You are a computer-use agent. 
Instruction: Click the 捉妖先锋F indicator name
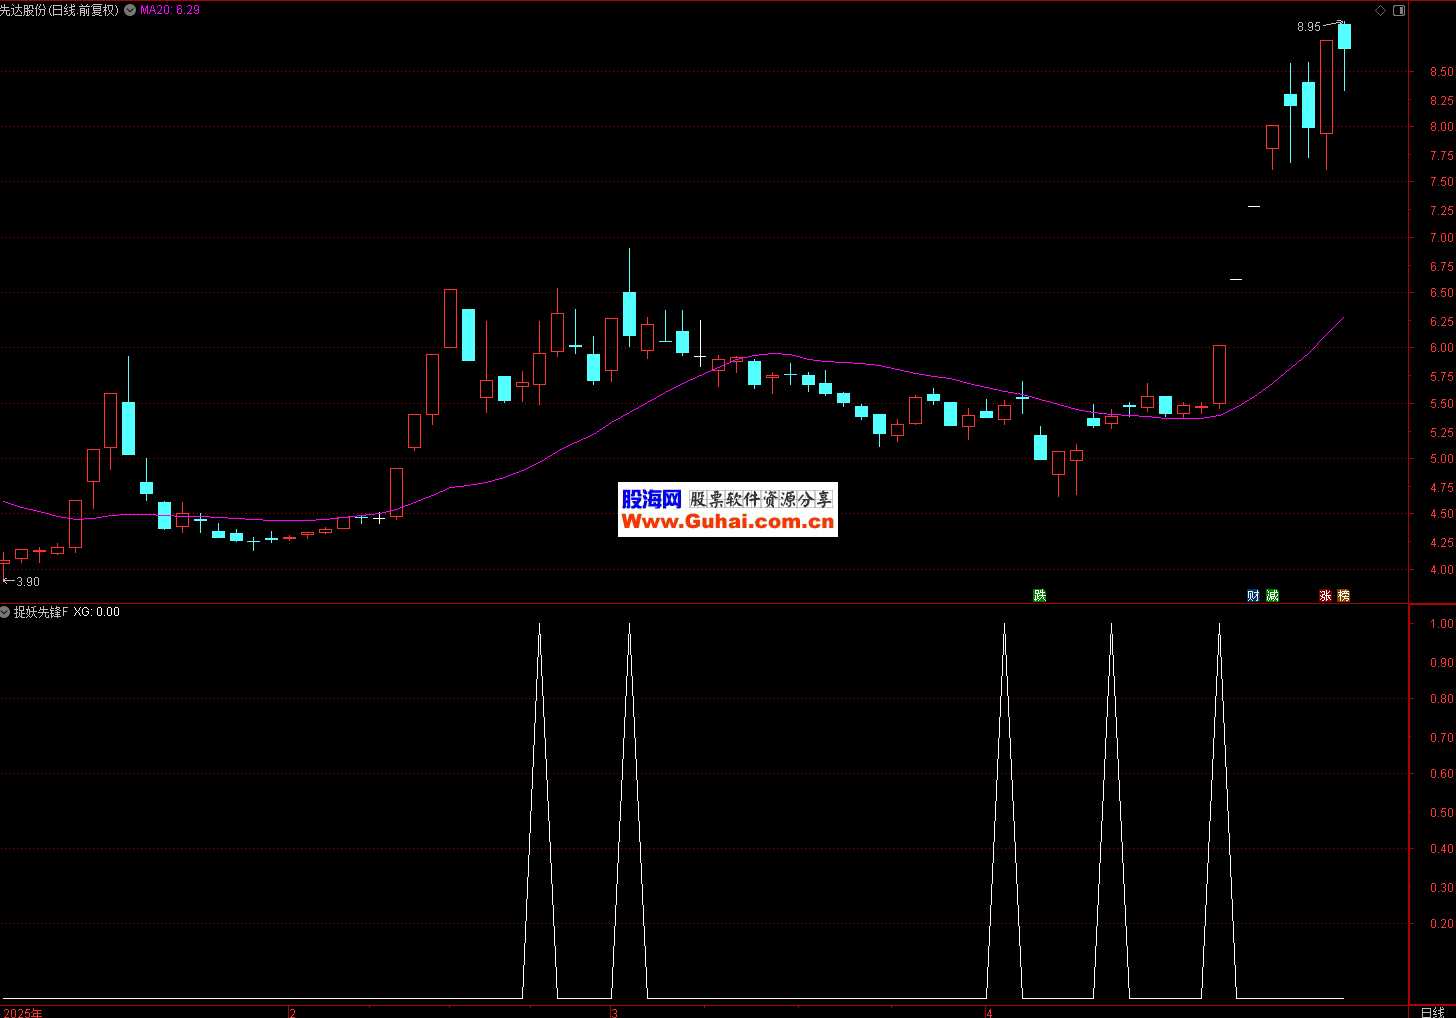tap(41, 612)
